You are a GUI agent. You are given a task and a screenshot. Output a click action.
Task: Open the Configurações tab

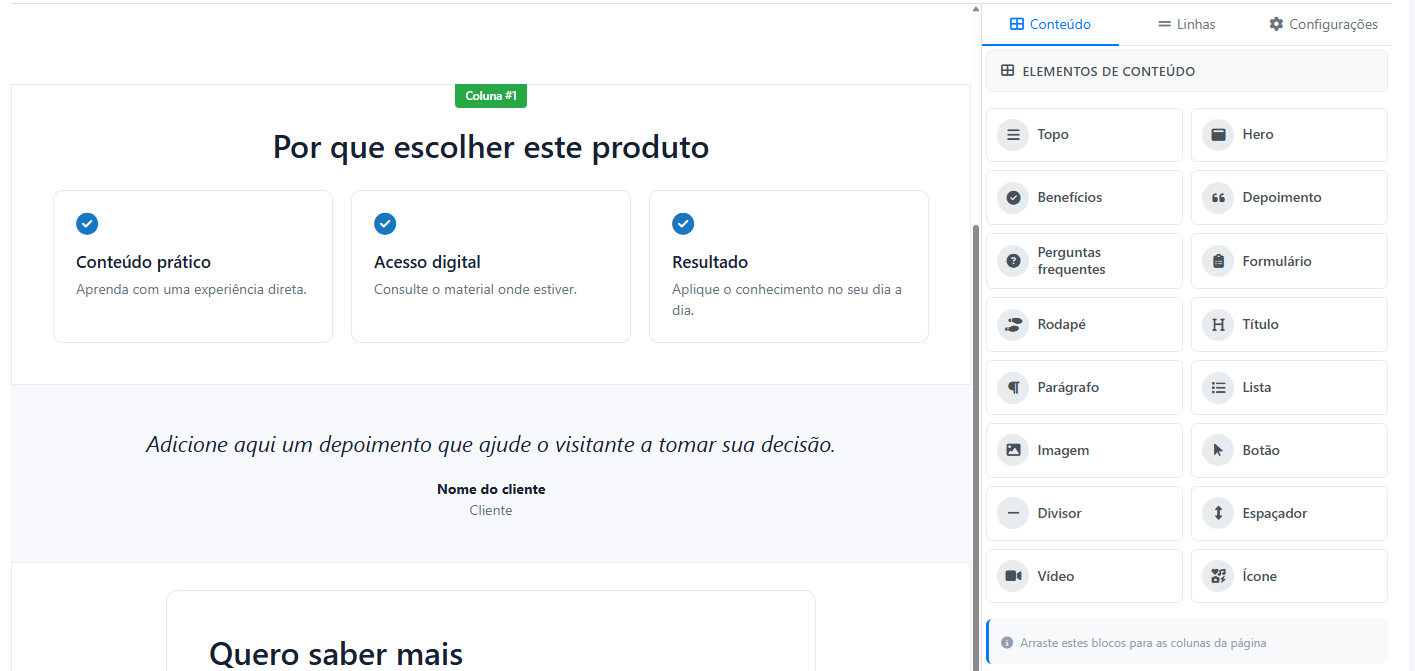(x=1323, y=24)
